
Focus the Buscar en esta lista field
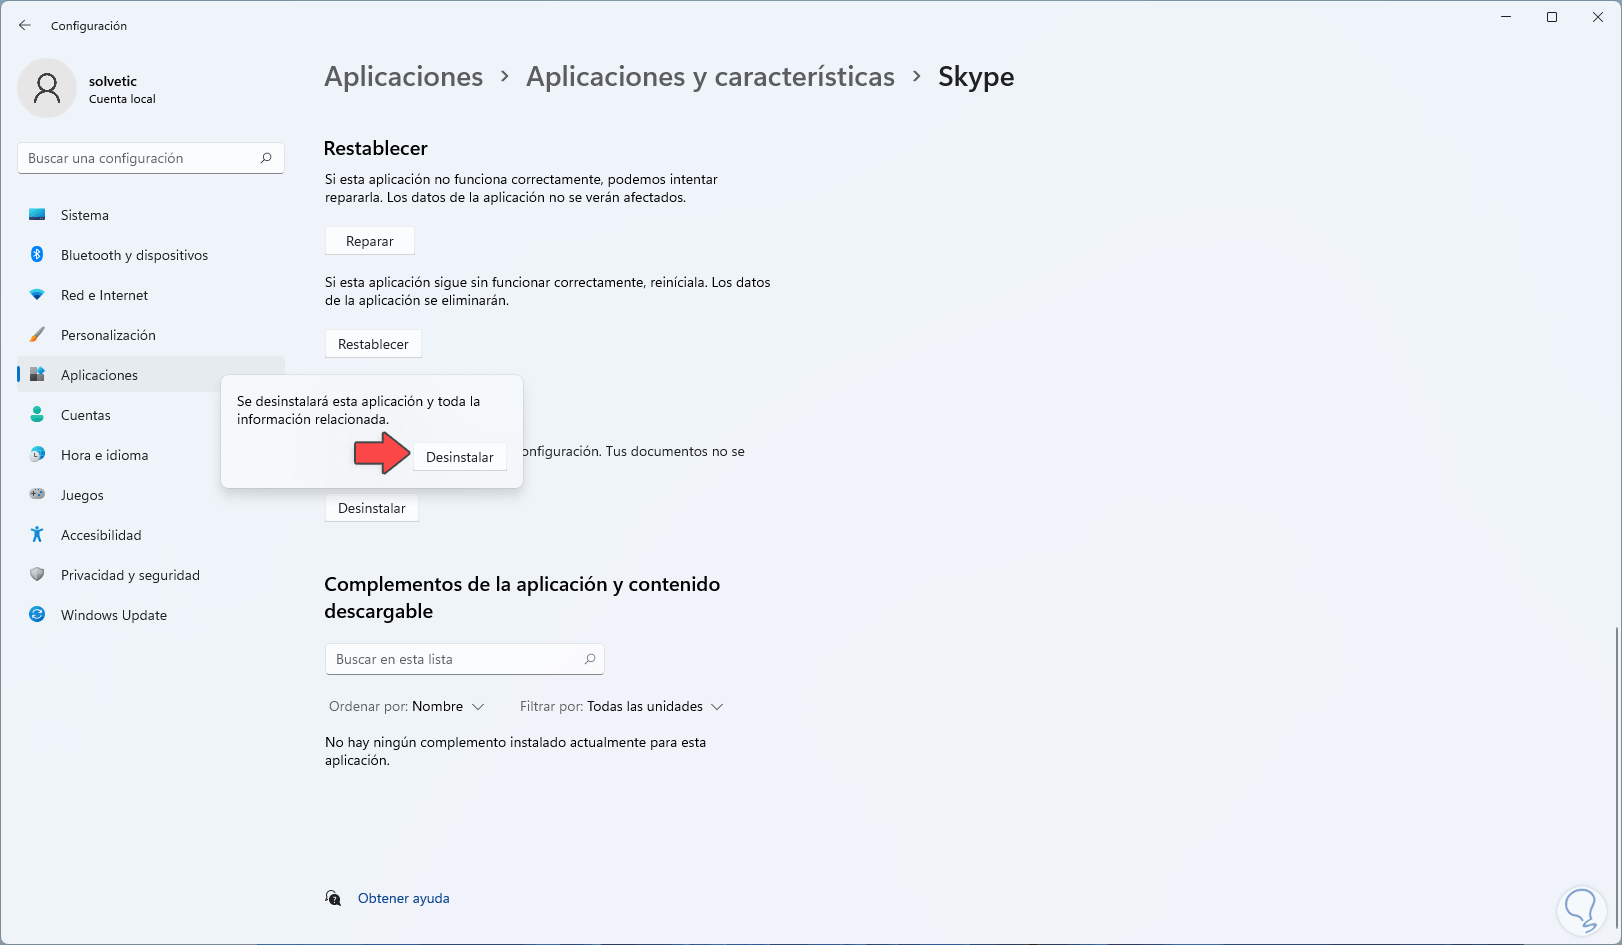click(x=465, y=659)
